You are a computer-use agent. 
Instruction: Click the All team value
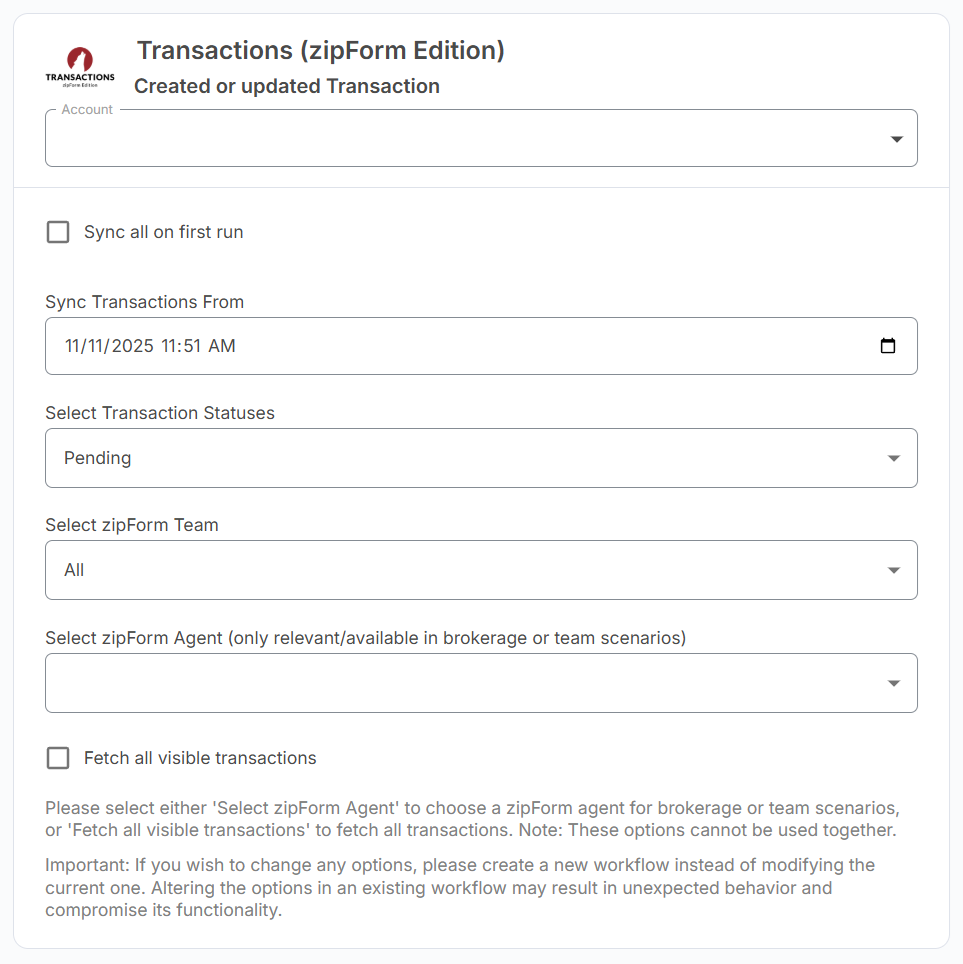tap(74, 570)
